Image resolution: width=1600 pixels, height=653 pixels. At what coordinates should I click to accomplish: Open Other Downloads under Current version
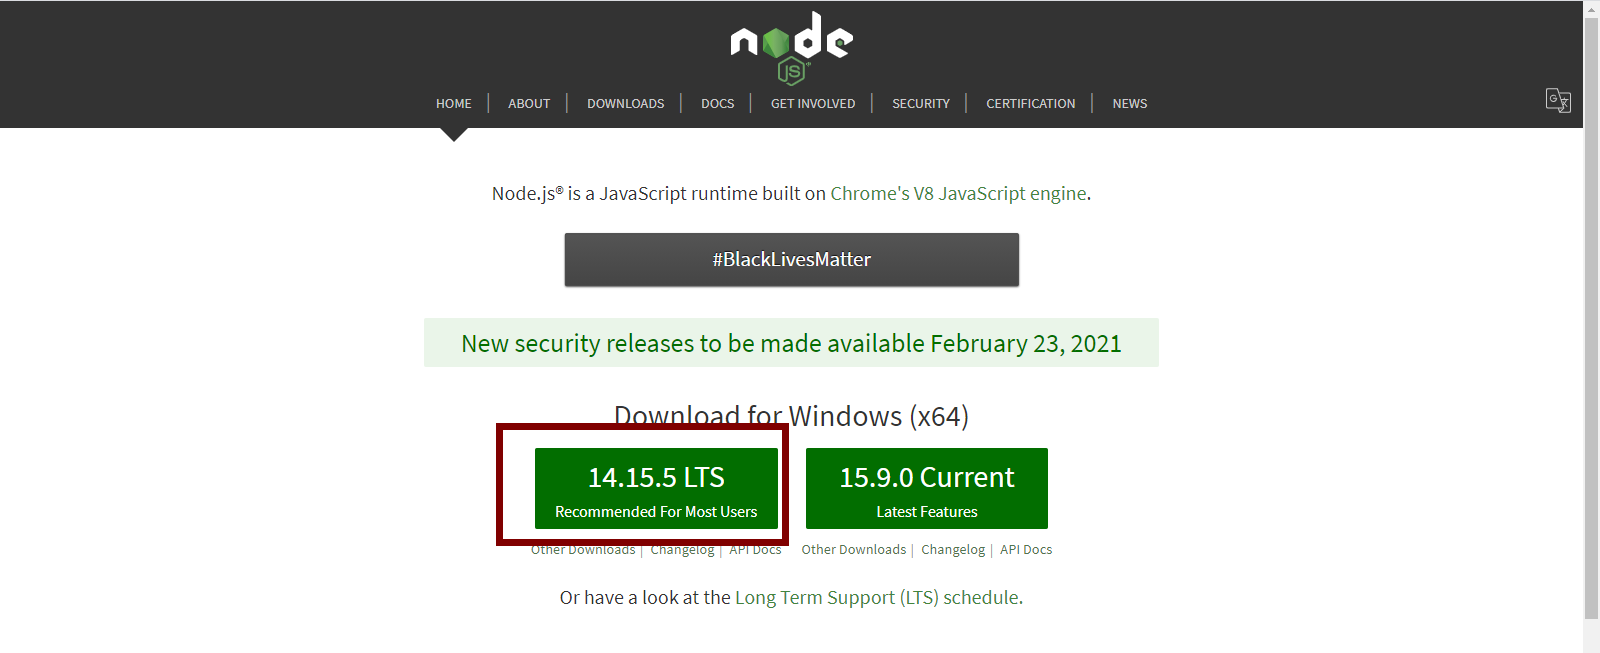pyautogui.click(x=854, y=549)
